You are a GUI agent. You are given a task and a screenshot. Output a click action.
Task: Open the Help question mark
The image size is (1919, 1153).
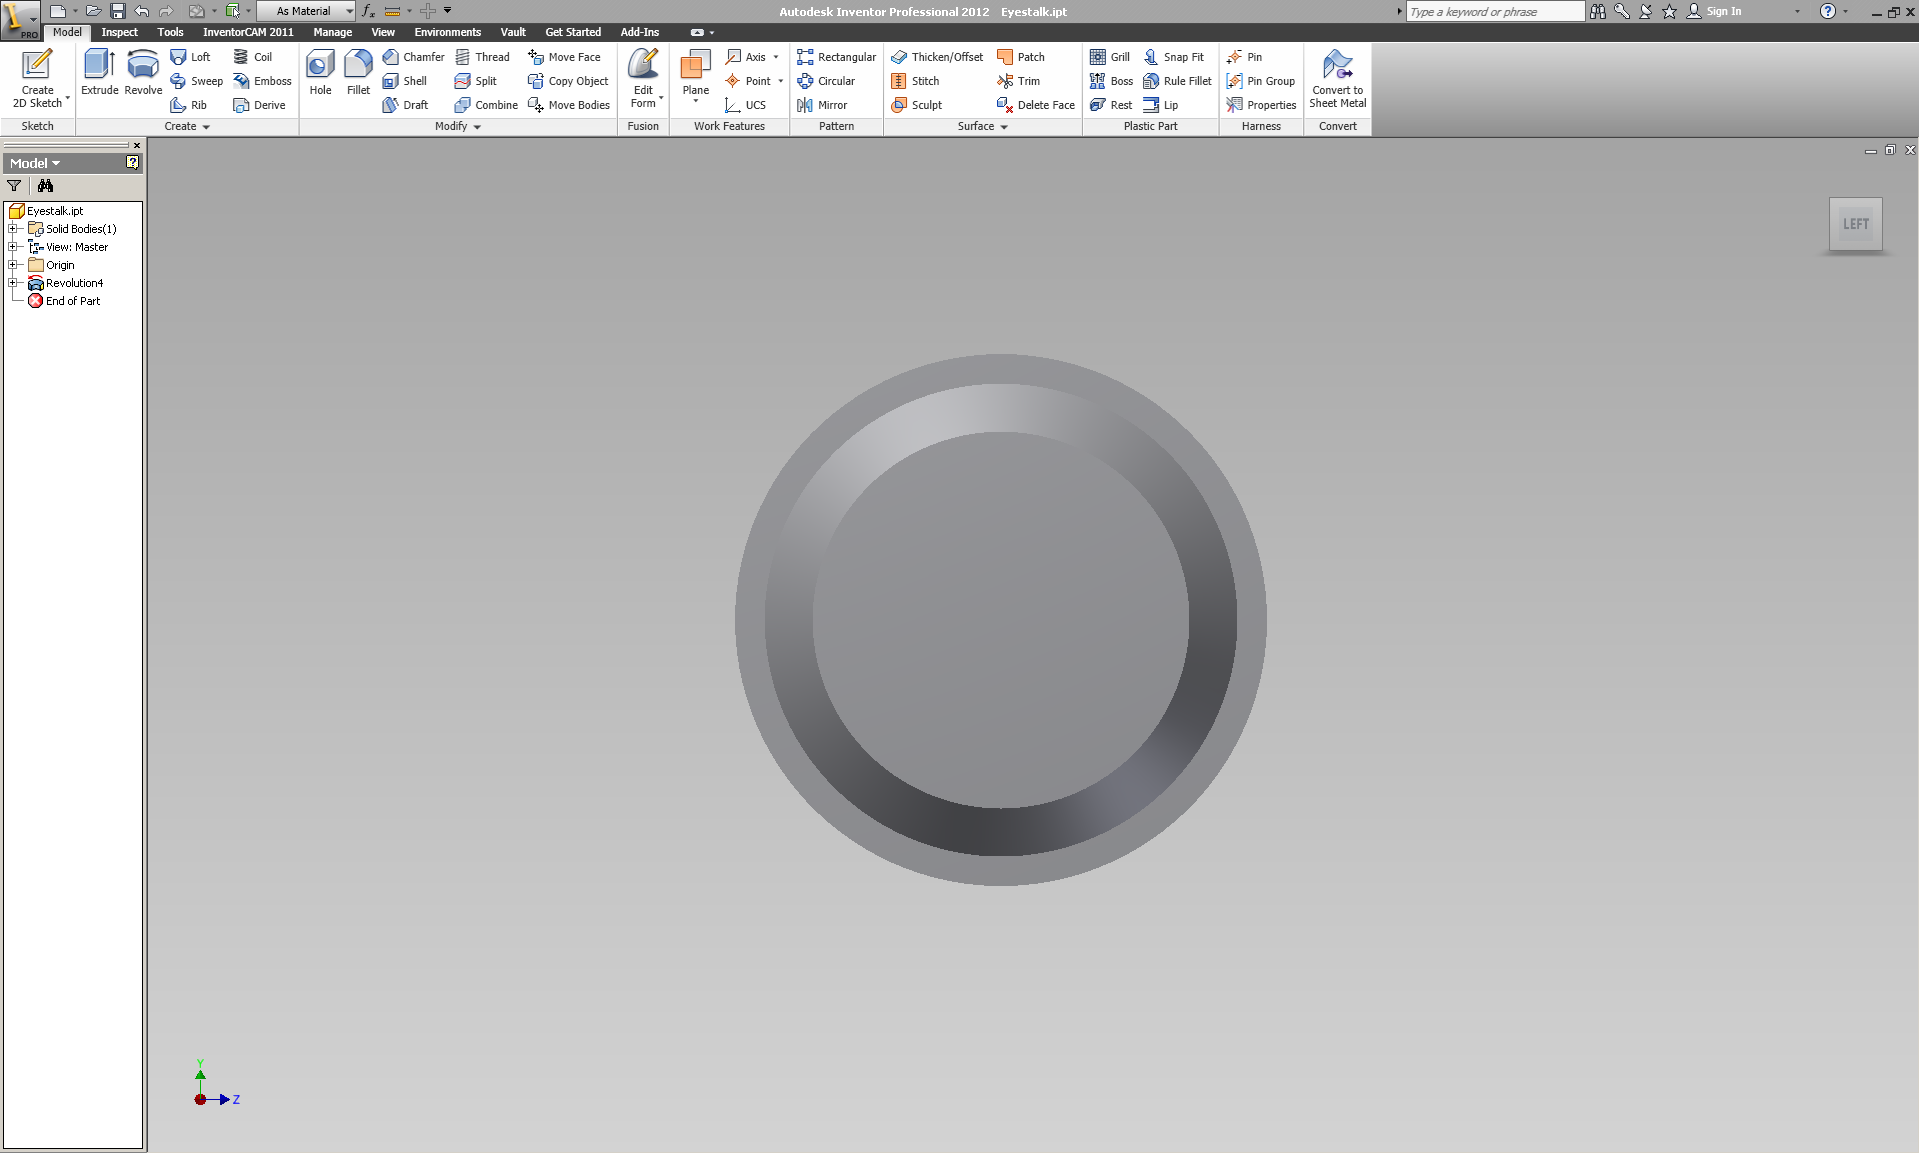[1827, 11]
